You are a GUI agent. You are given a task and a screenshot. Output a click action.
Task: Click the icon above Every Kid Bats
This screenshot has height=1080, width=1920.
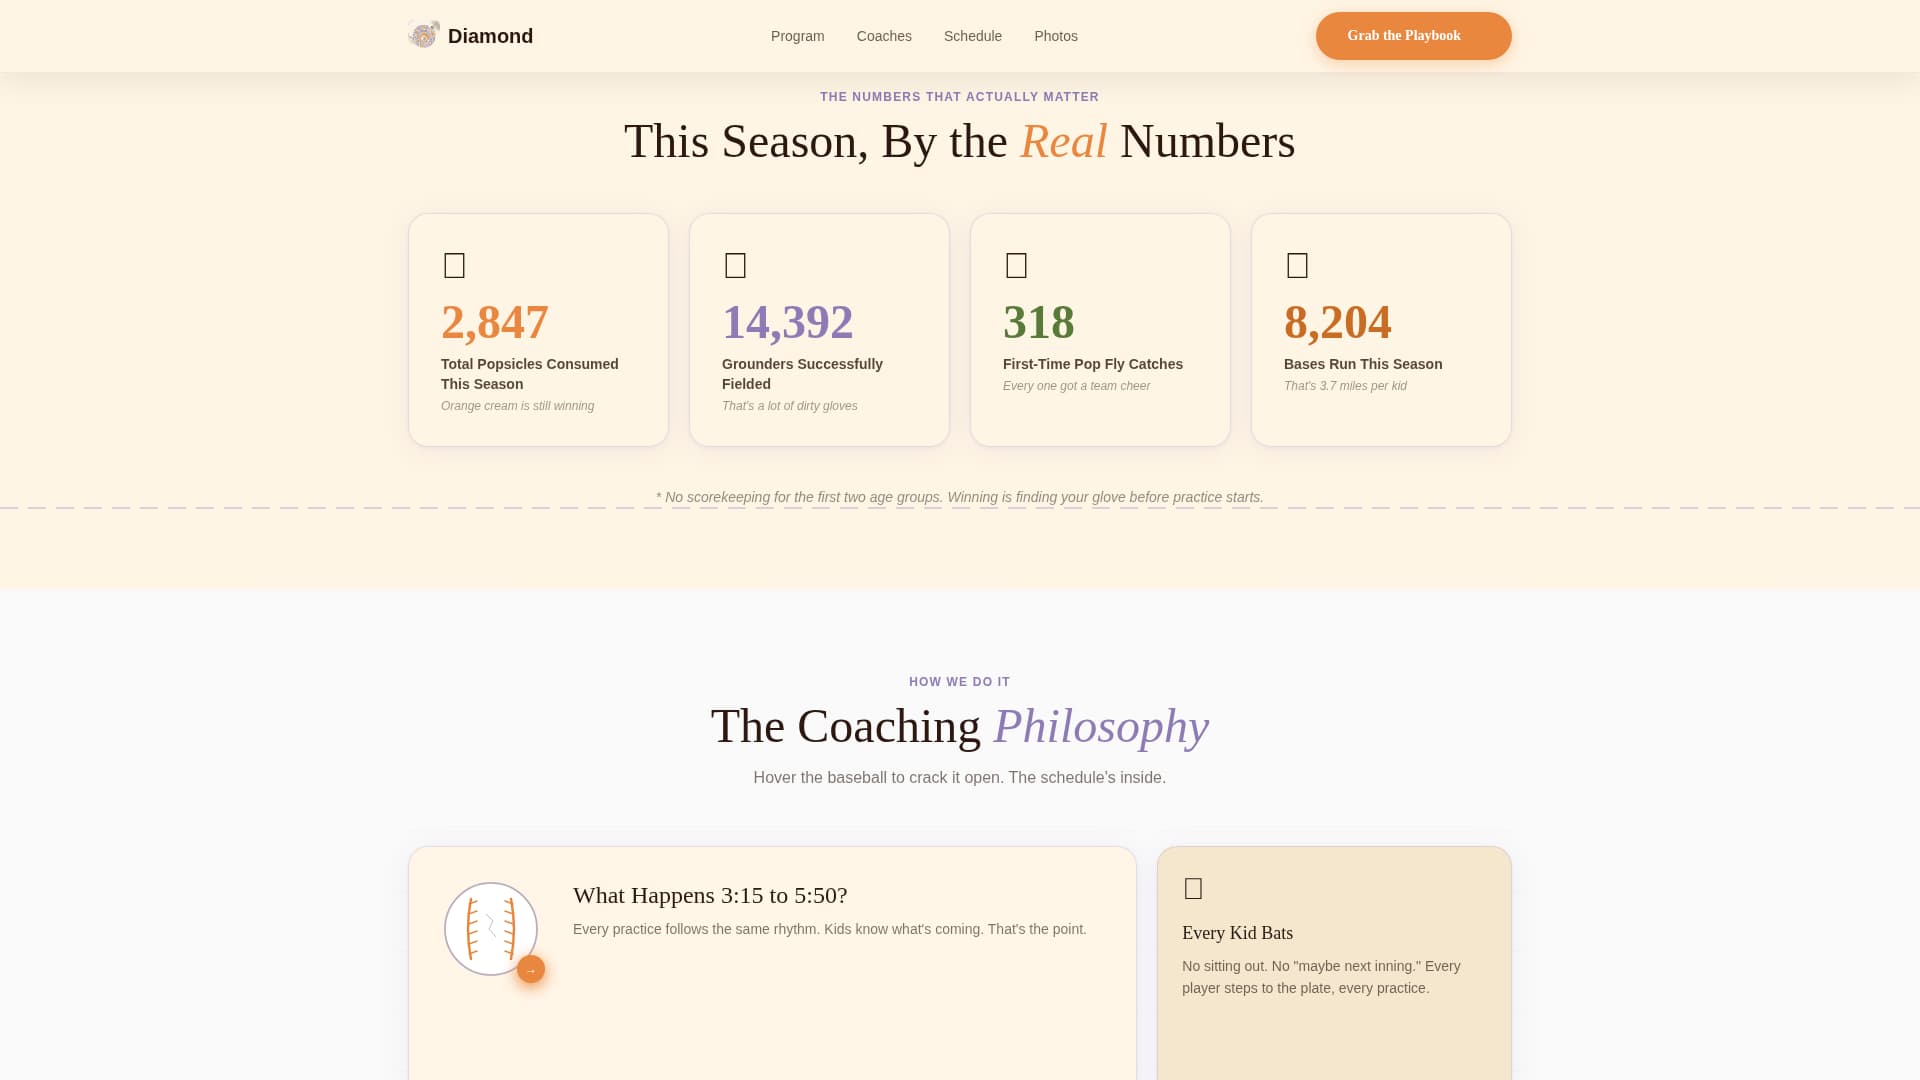tap(1193, 888)
